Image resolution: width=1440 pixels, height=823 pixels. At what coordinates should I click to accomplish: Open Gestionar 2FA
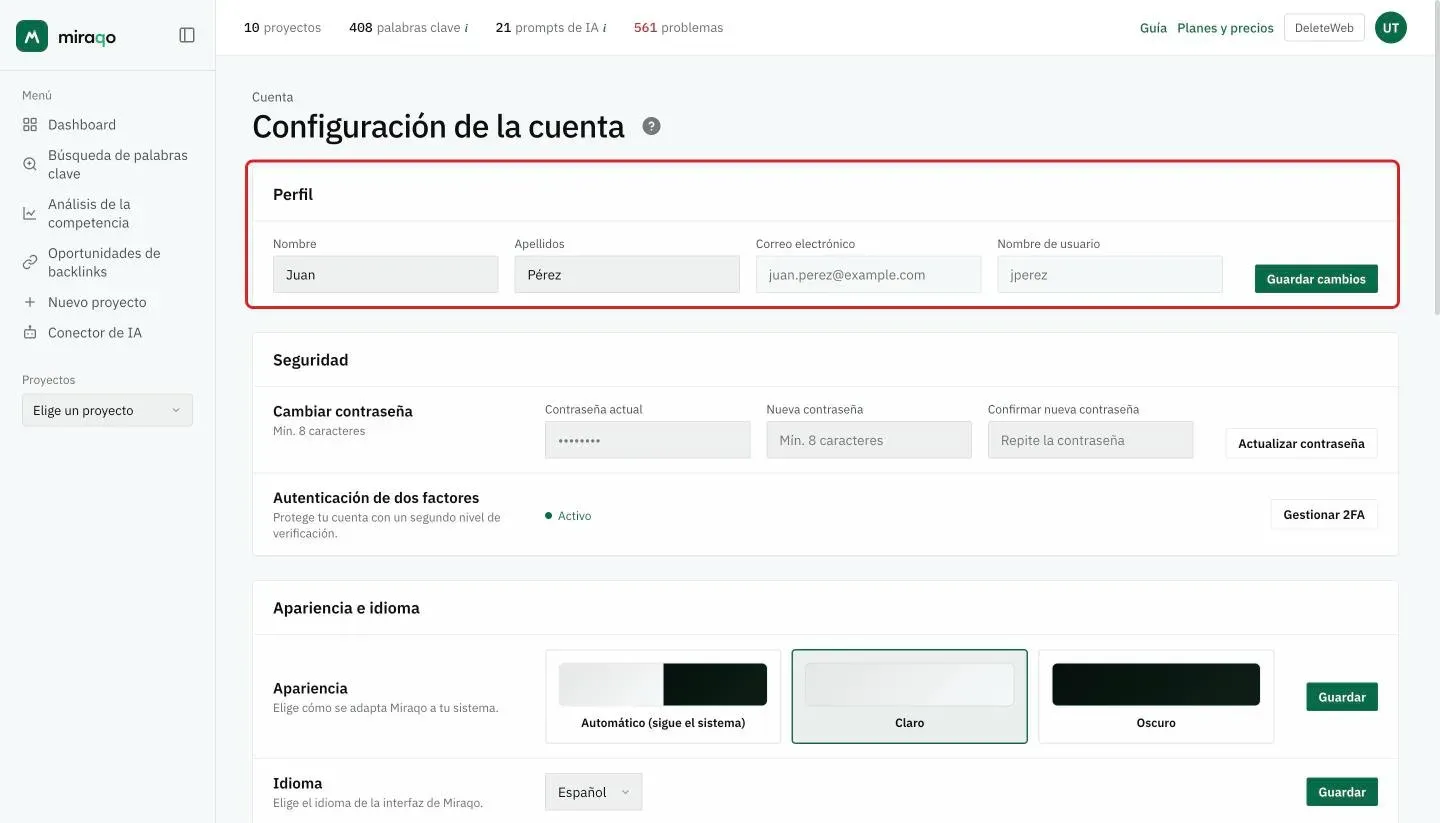tap(1324, 514)
